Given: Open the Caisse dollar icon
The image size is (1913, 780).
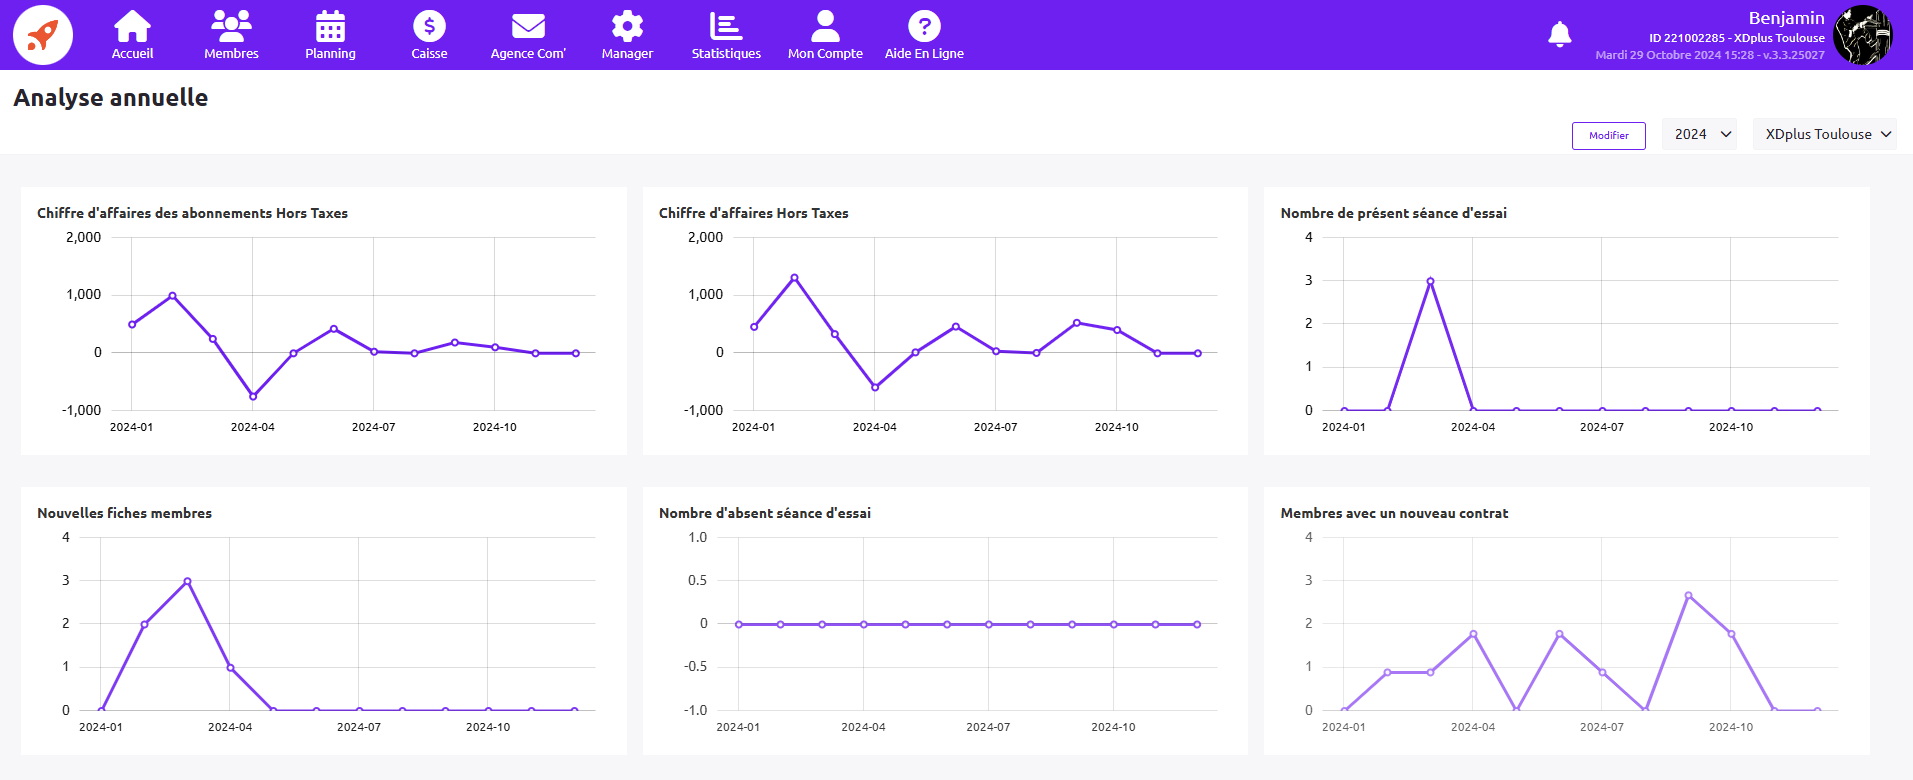Looking at the screenshot, I should coord(429,27).
